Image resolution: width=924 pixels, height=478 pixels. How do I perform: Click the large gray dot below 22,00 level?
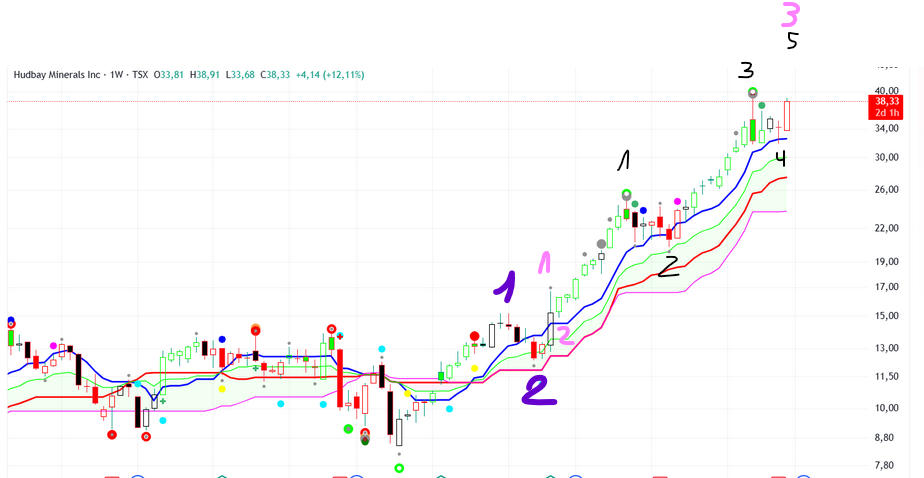(x=601, y=244)
